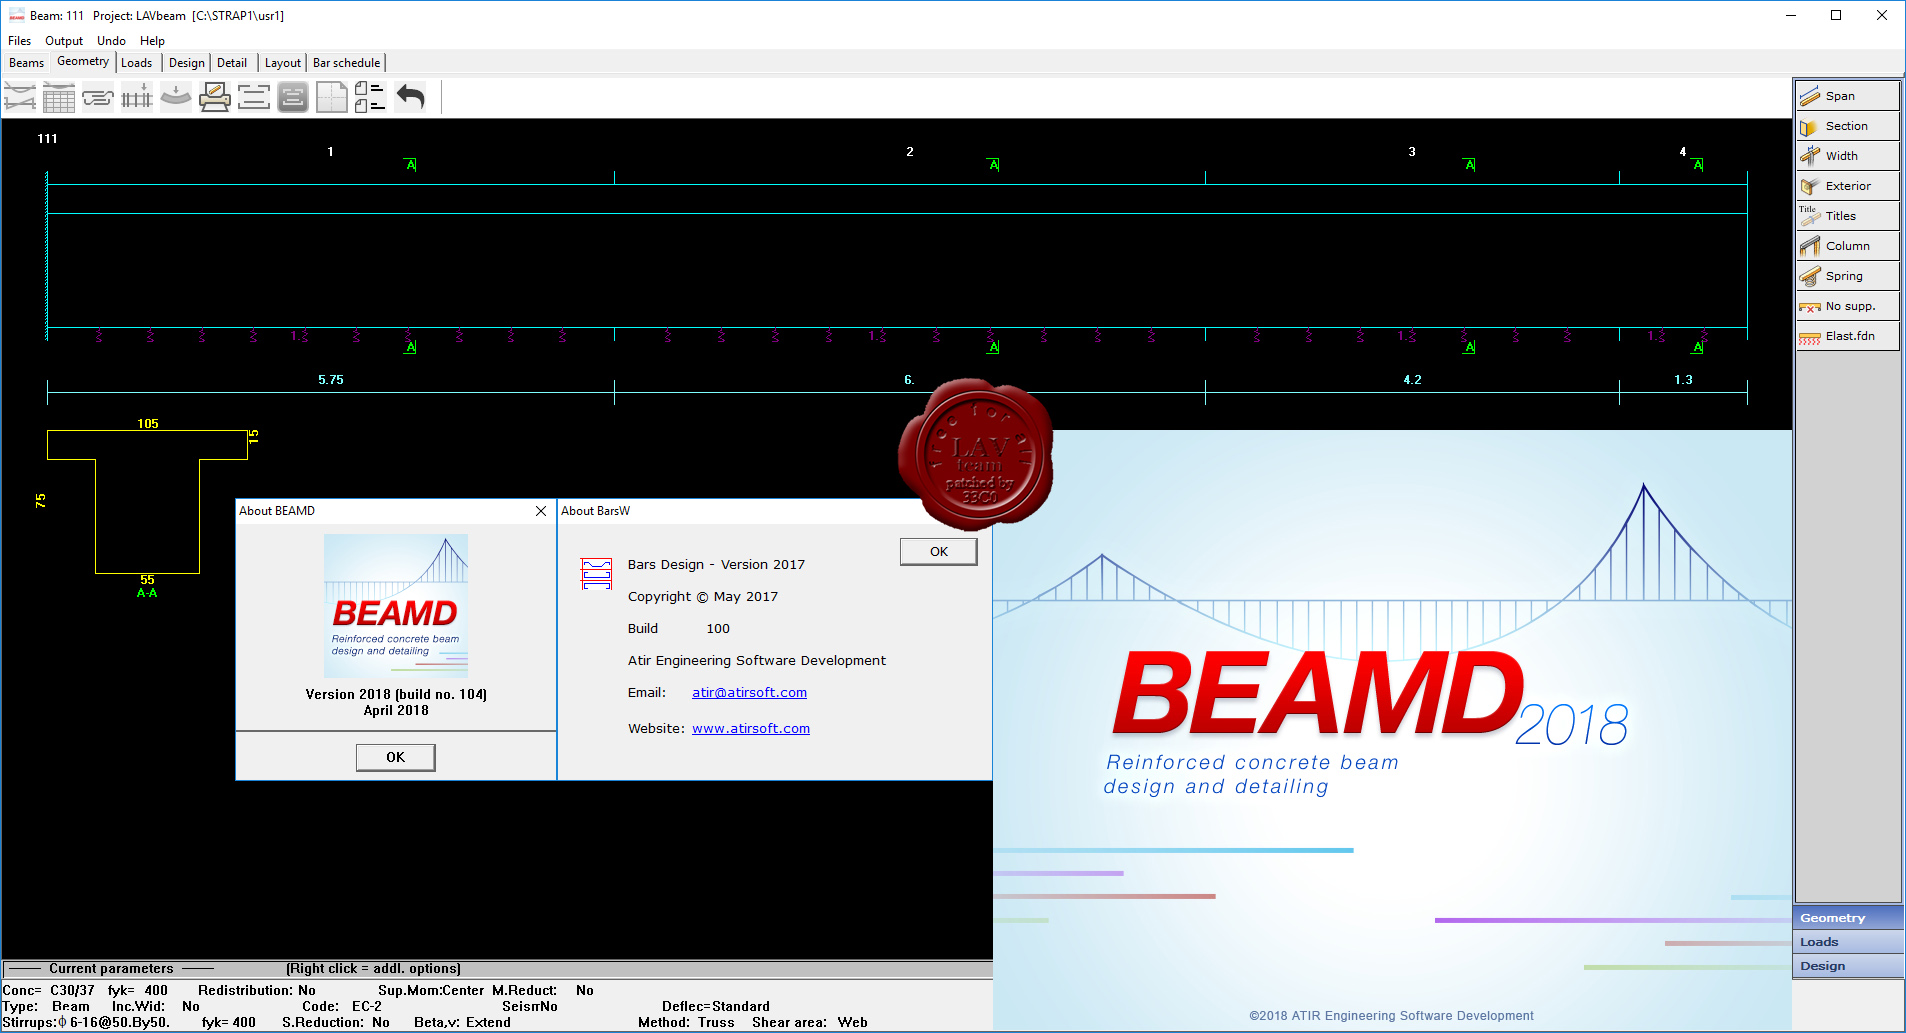The image size is (1906, 1033).
Task: Toggle the highlighted grey frame toolbar icon
Action: click(293, 97)
